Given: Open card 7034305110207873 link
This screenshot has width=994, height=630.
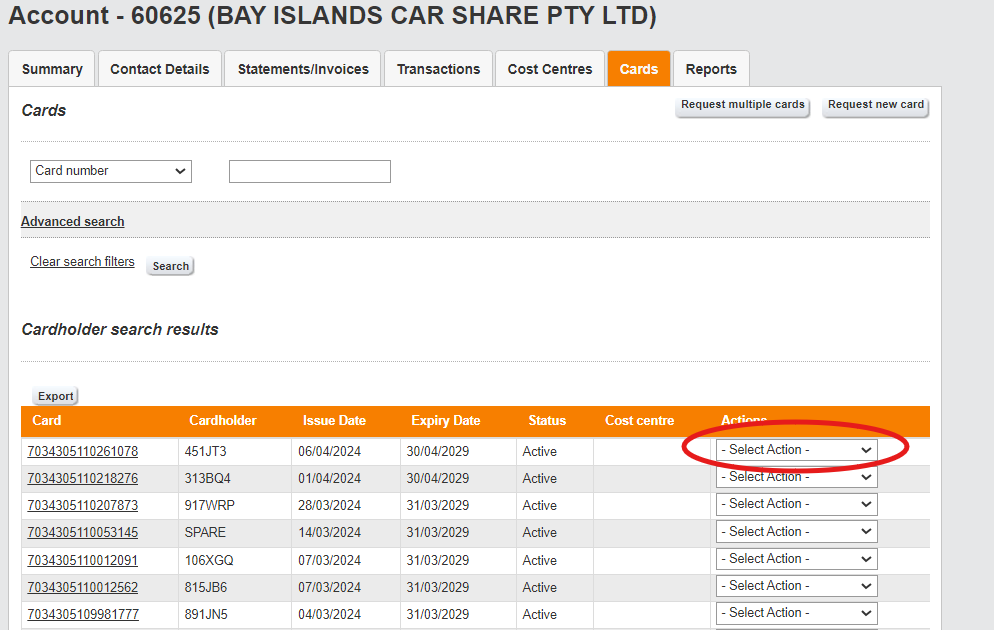Looking at the screenshot, I should point(82,506).
